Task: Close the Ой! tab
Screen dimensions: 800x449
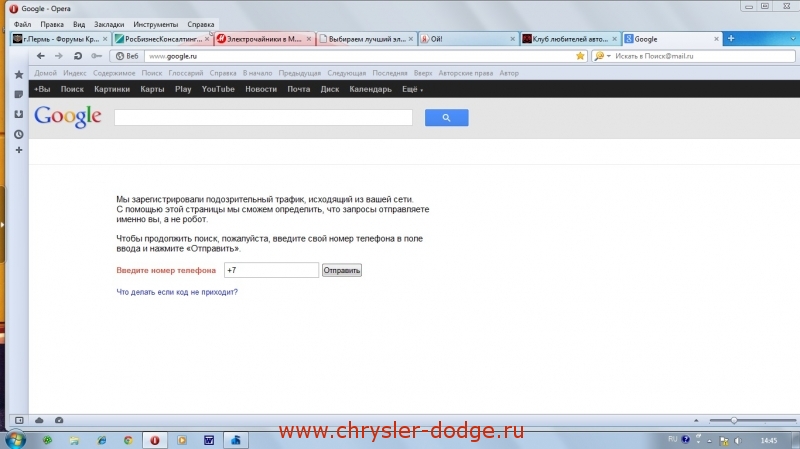Action: point(513,39)
